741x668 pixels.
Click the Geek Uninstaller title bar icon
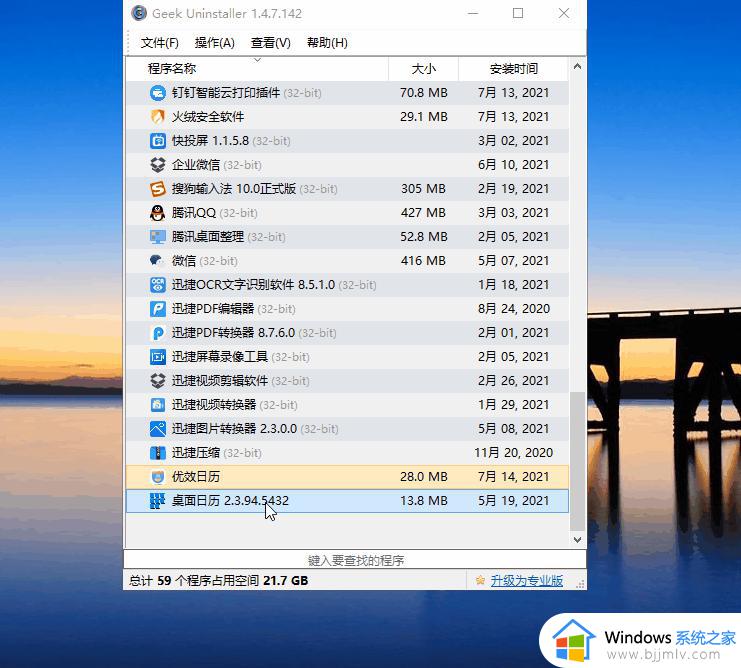click(x=139, y=13)
